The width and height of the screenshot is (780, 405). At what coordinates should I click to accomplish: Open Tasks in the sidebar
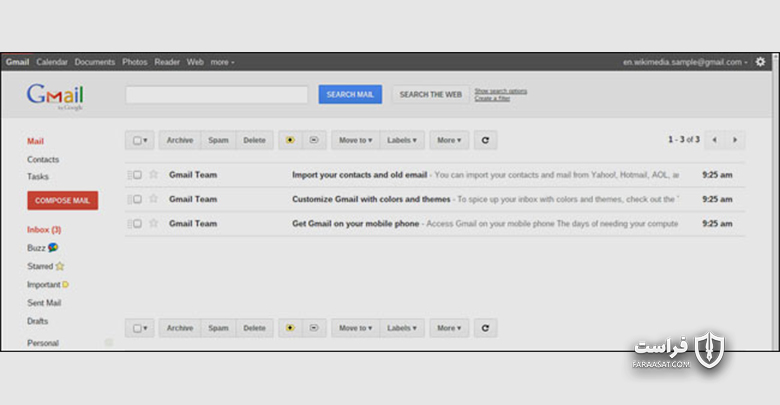pos(37,176)
